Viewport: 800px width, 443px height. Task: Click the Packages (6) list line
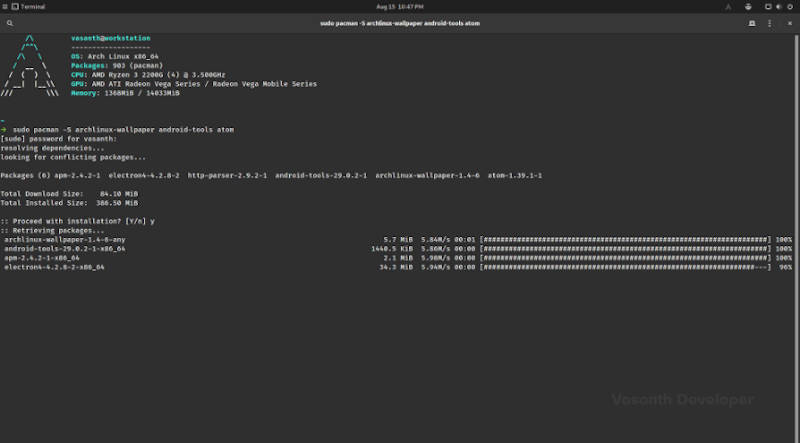pyautogui.click(x=271, y=175)
